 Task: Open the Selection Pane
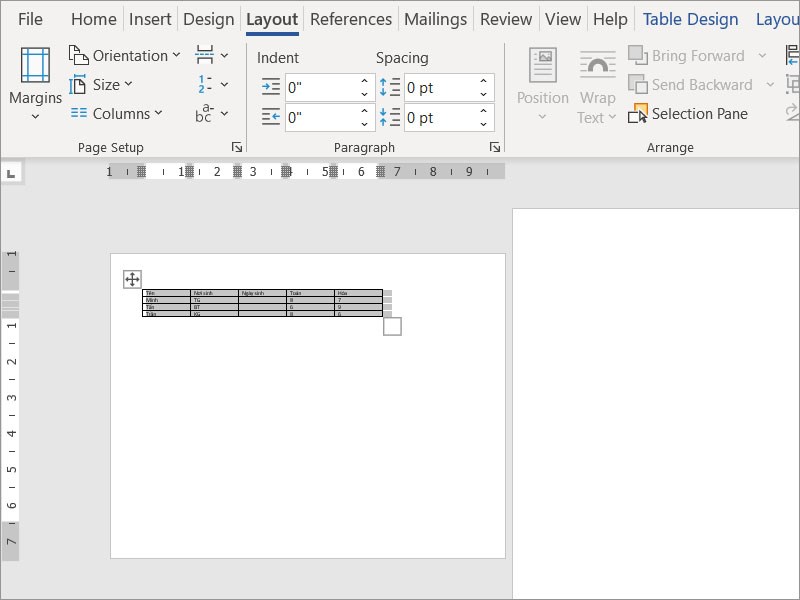click(688, 114)
